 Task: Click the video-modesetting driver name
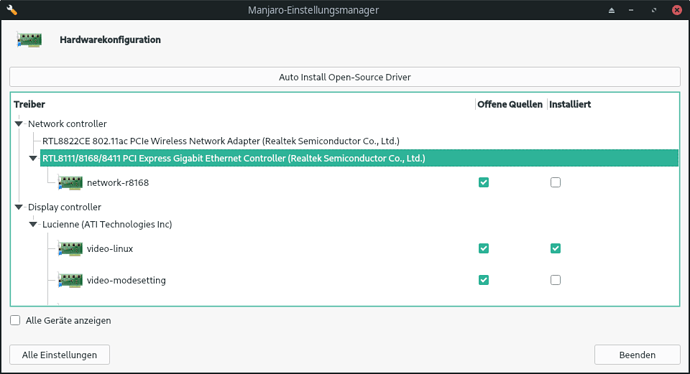click(x=126, y=280)
